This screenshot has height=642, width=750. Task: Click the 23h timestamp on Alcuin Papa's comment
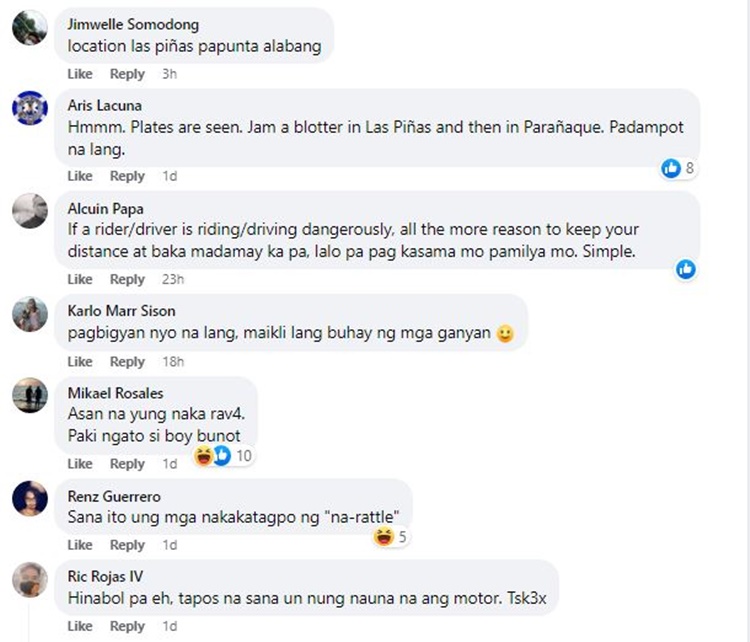click(x=173, y=279)
